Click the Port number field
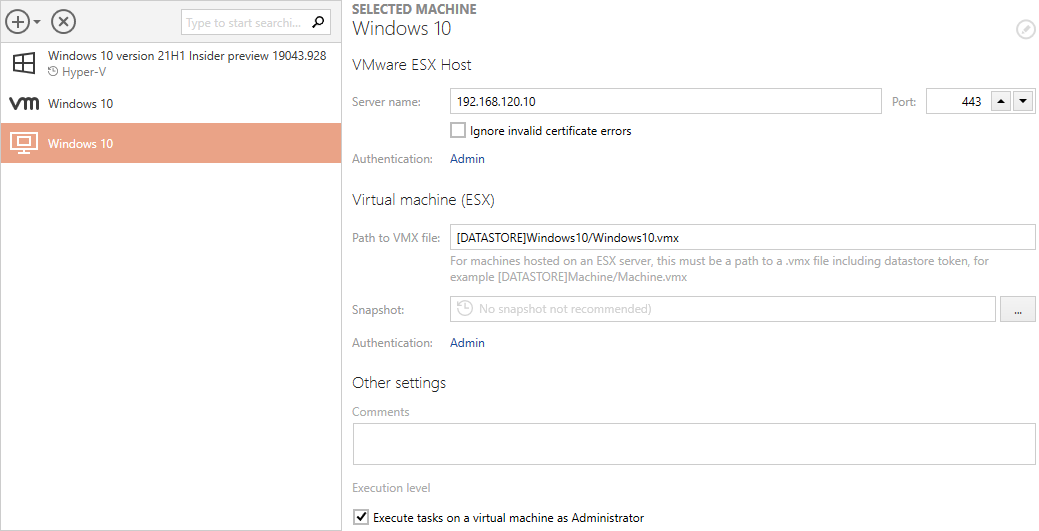 (x=957, y=101)
